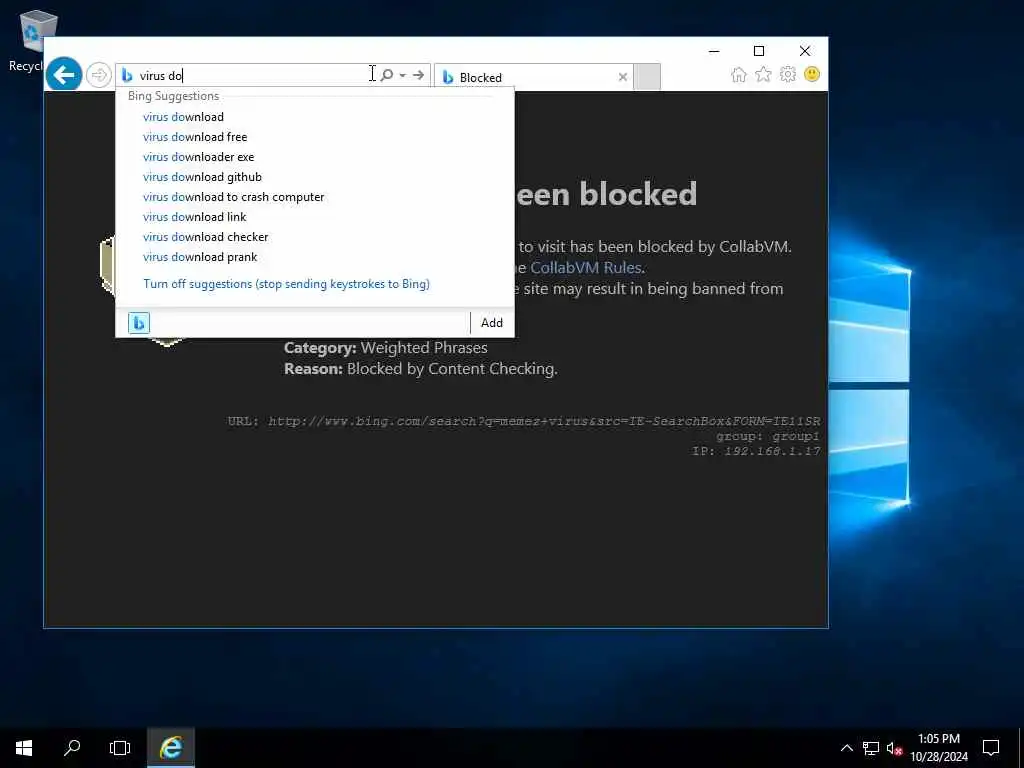Click the Home icon in IE toolbar
This screenshot has width=1024, height=768.
tap(739, 74)
